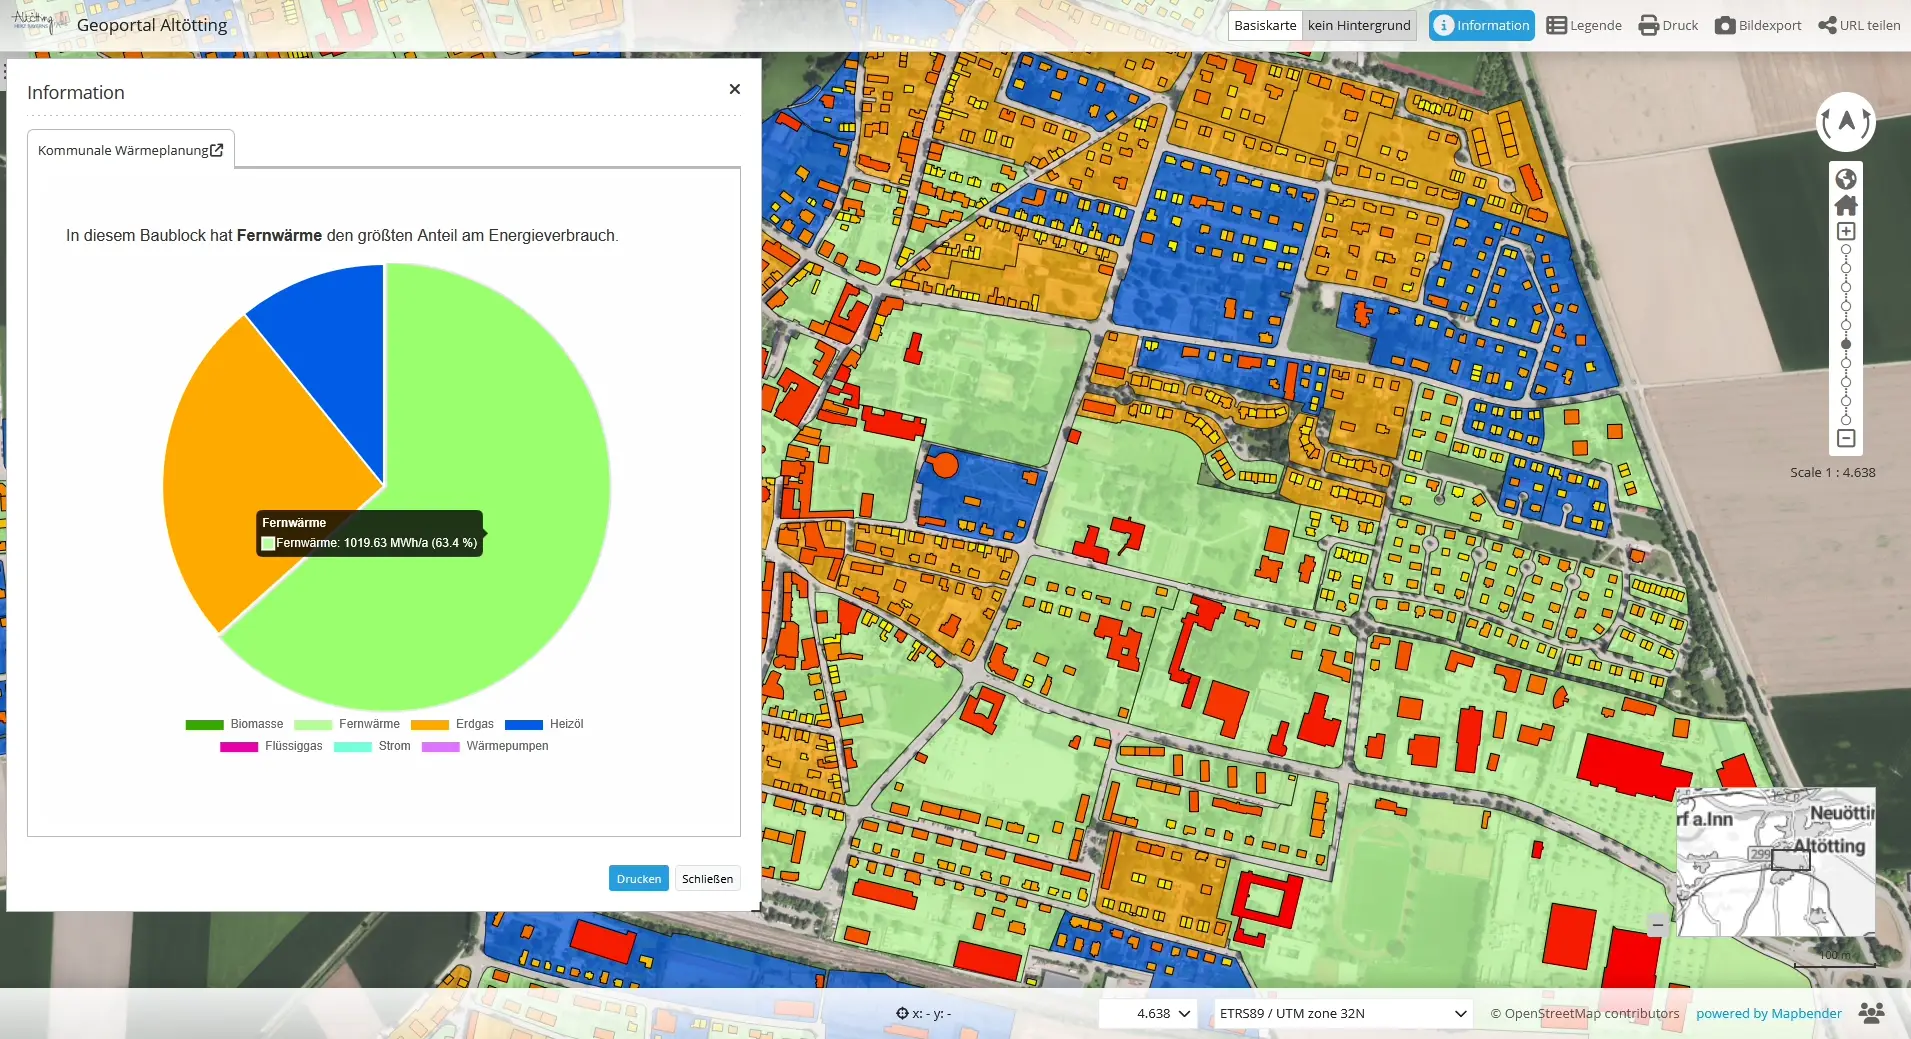The image size is (1911, 1039).
Task: Open the Bildexport image export tool
Action: 1758,26
